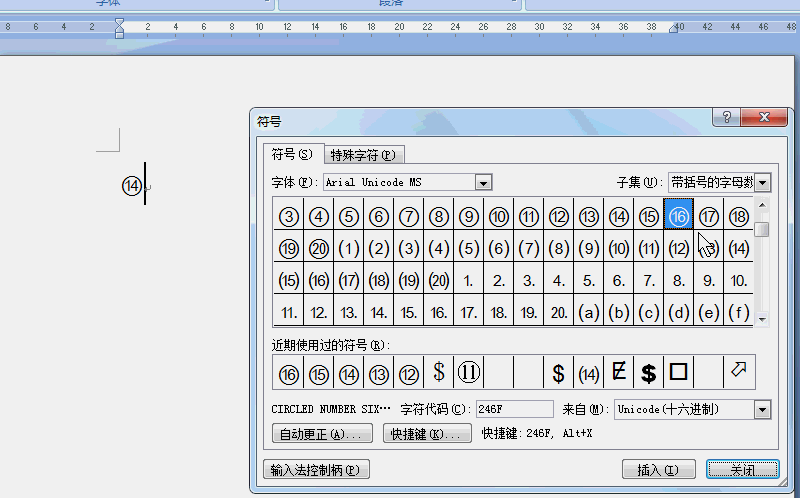Select circled number 10 symbol

point(499,217)
